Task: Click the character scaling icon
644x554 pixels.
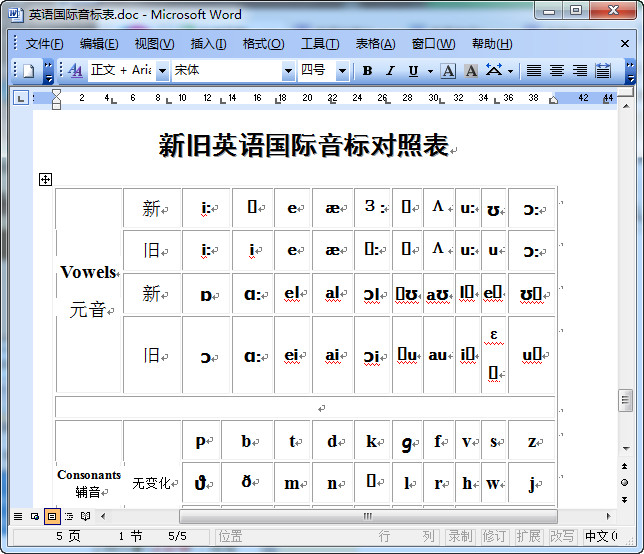Action: 494,70
